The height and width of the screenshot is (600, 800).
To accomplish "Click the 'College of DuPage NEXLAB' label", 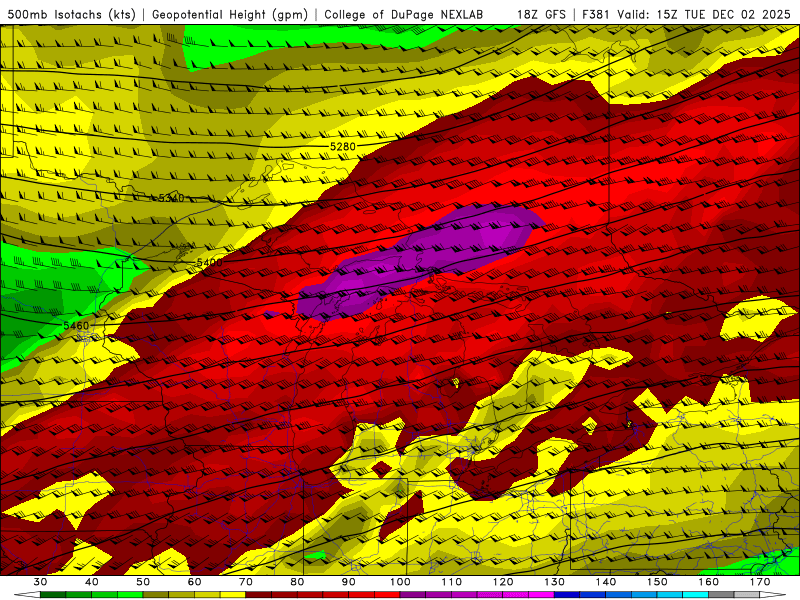I will pyautogui.click(x=404, y=15).
